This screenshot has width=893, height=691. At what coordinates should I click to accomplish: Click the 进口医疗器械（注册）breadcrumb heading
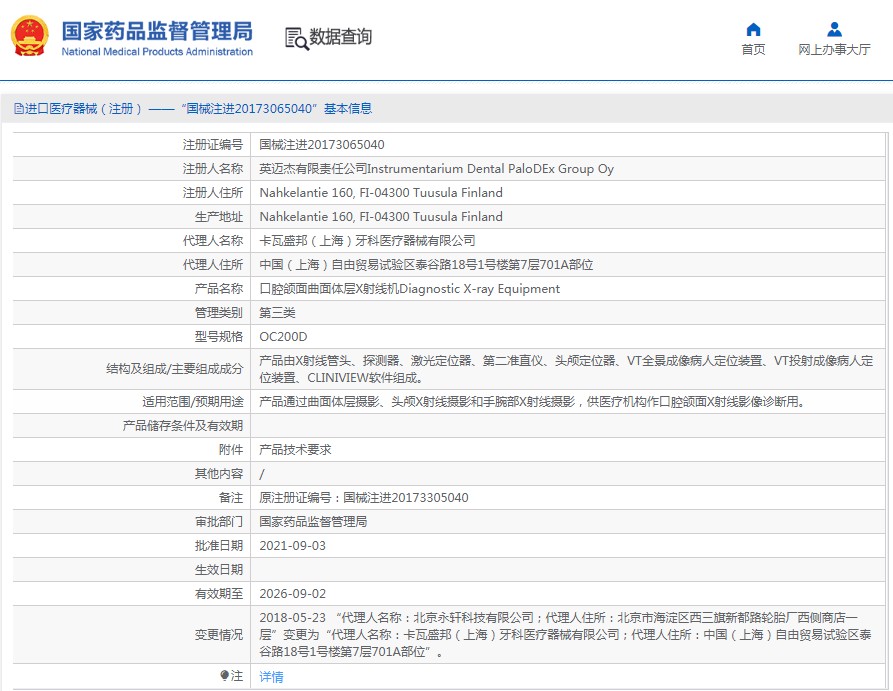pos(83,108)
